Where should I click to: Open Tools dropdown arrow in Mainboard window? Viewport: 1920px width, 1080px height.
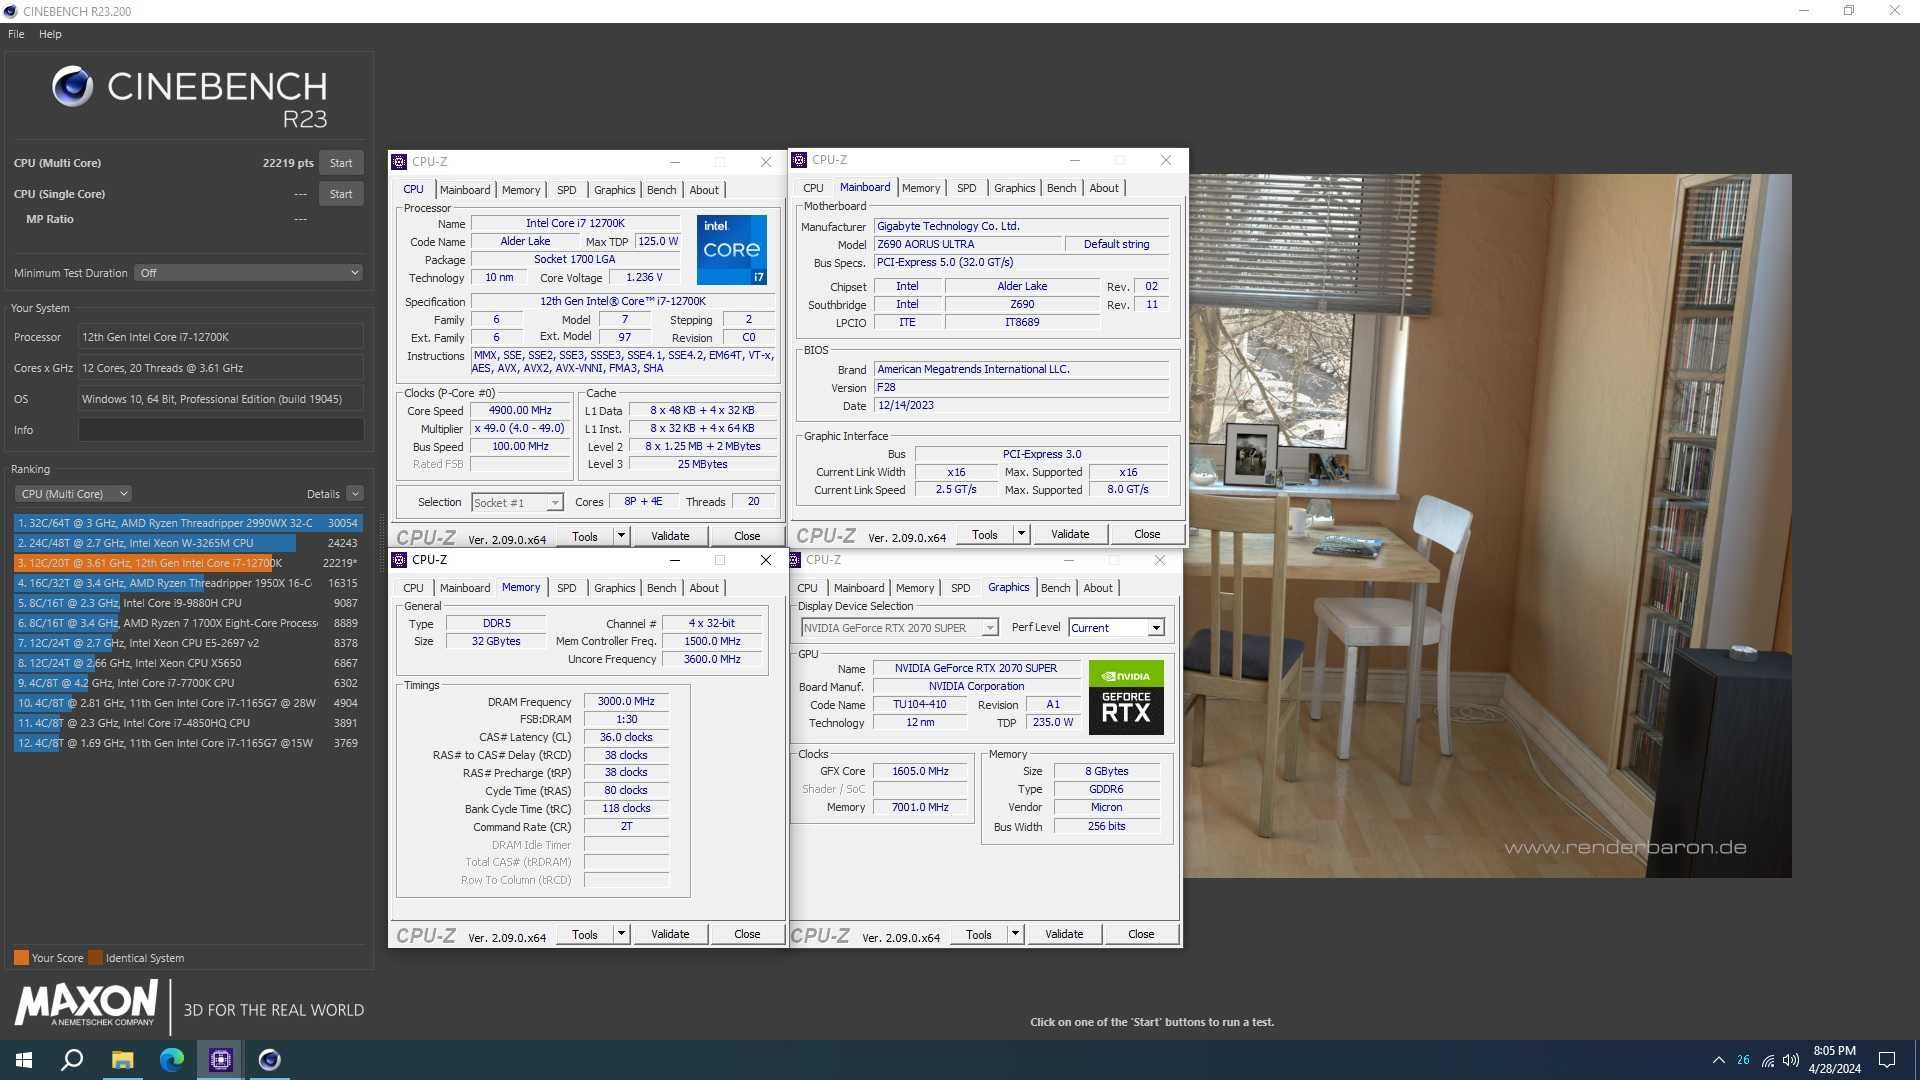pyautogui.click(x=1021, y=534)
